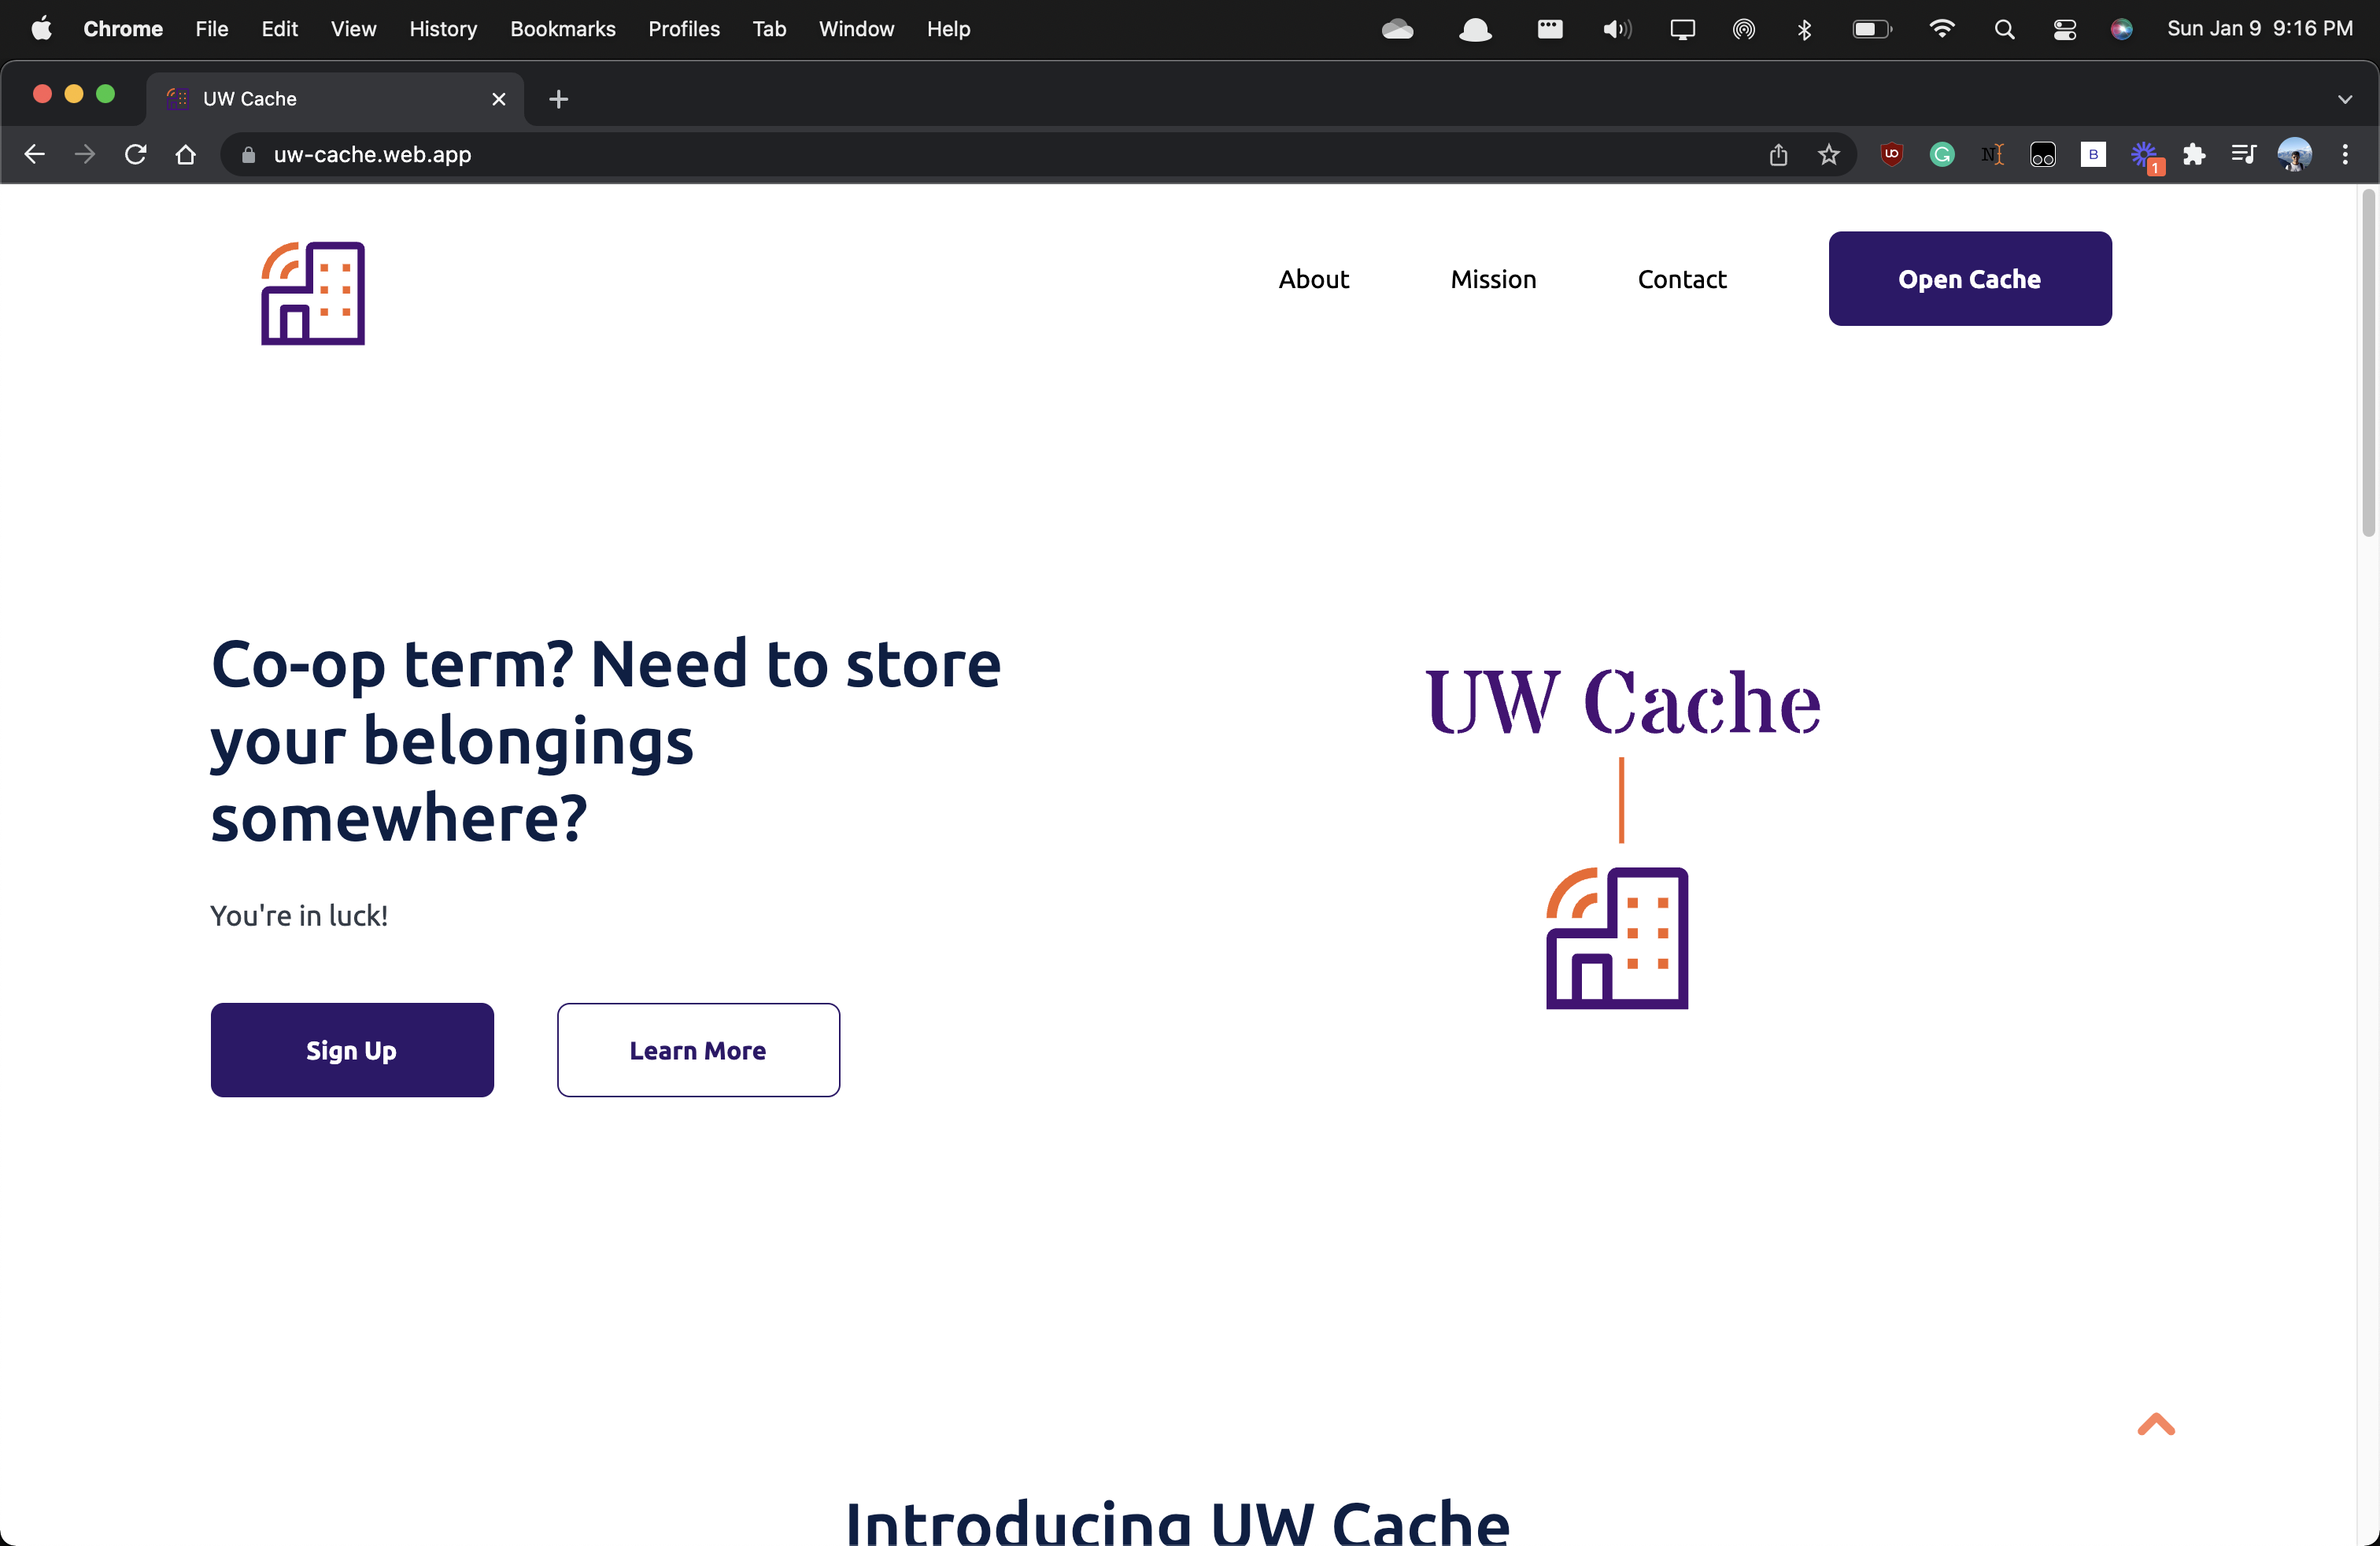Image resolution: width=2380 pixels, height=1546 pixels.
Task: Open the Chrome three-dot menu
Action: (2346, 154)
